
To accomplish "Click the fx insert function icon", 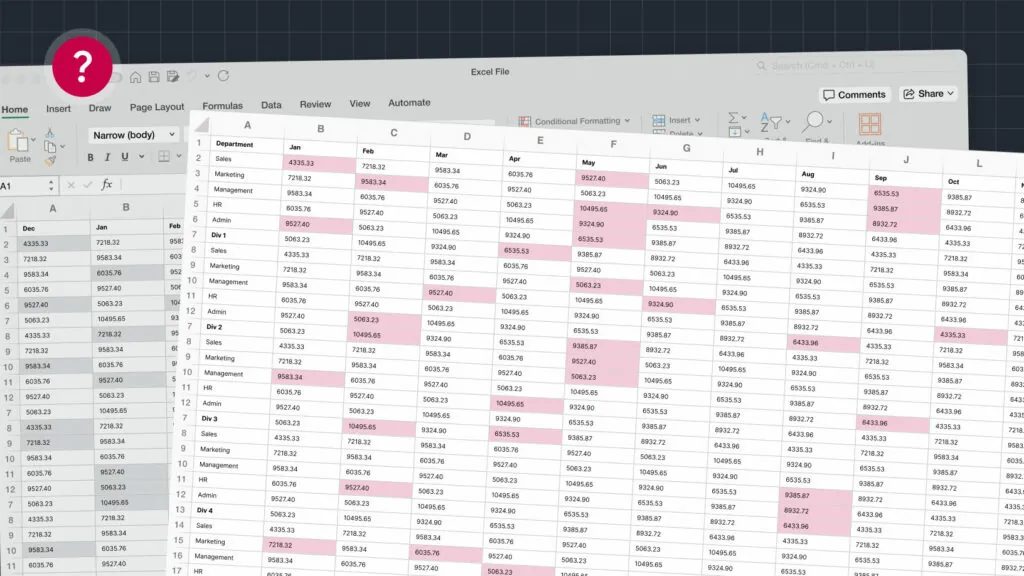I will coord(106,185).
